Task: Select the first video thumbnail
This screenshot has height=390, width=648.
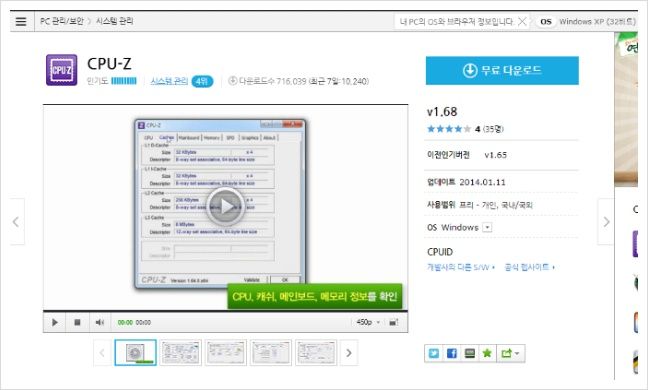Action: pyautogui.click(x=136, y=353)
